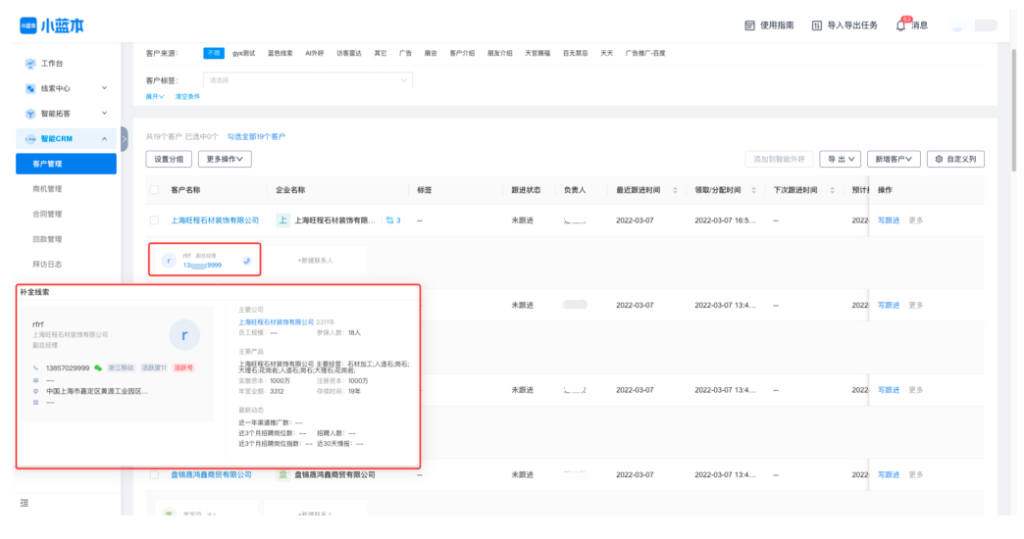
Task: Click the contact count icon showing 3
Action: 393,220
